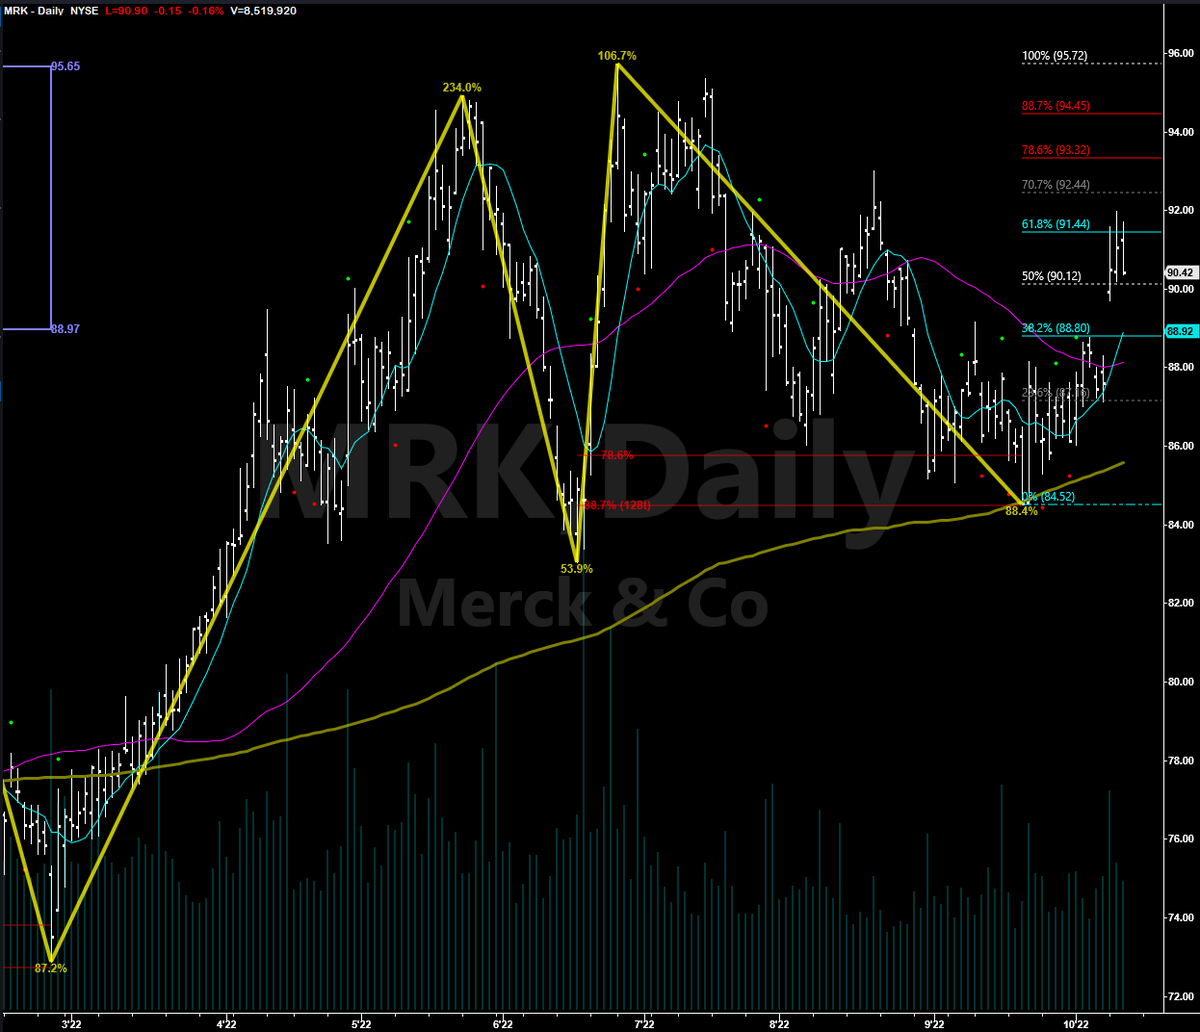Click the 80.00 price axis label
The image size is (1200, 1032).
(1181, 682)
